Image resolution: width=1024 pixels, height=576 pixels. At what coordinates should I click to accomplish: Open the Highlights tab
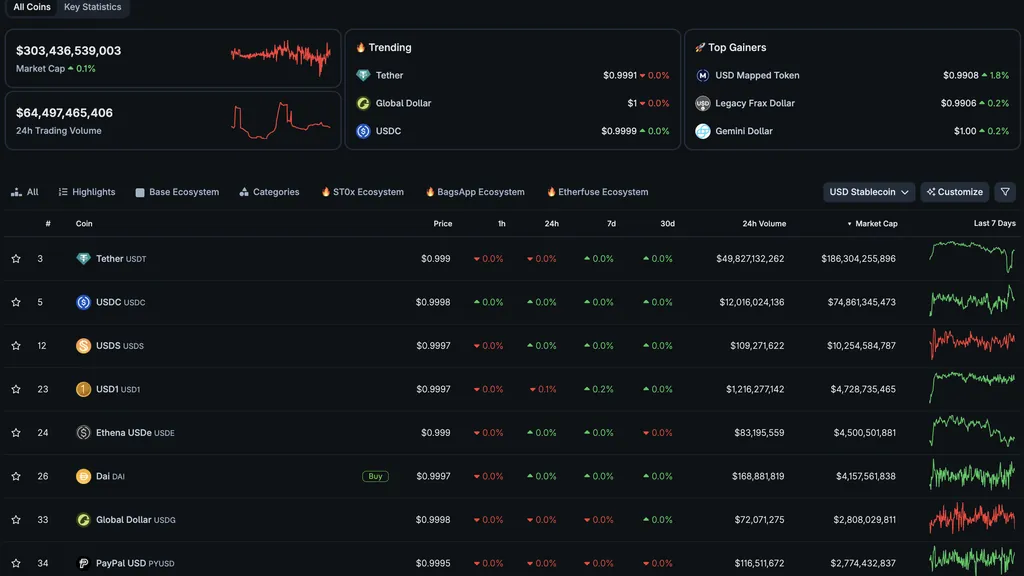coord(87,192)
